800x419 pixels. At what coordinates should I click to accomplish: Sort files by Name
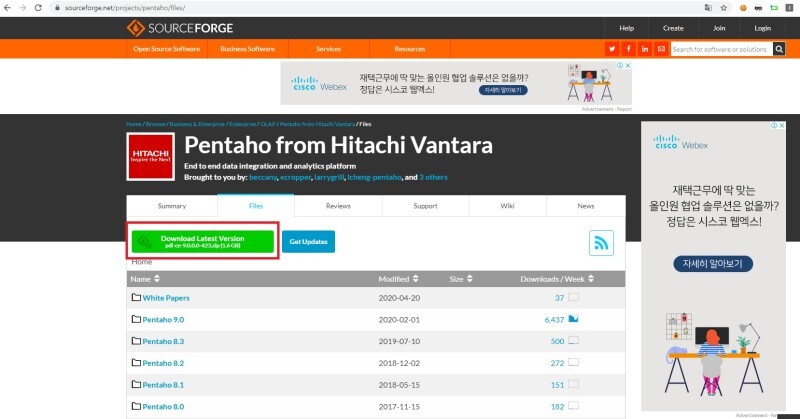pyautogui.click(x=145, y=279)
